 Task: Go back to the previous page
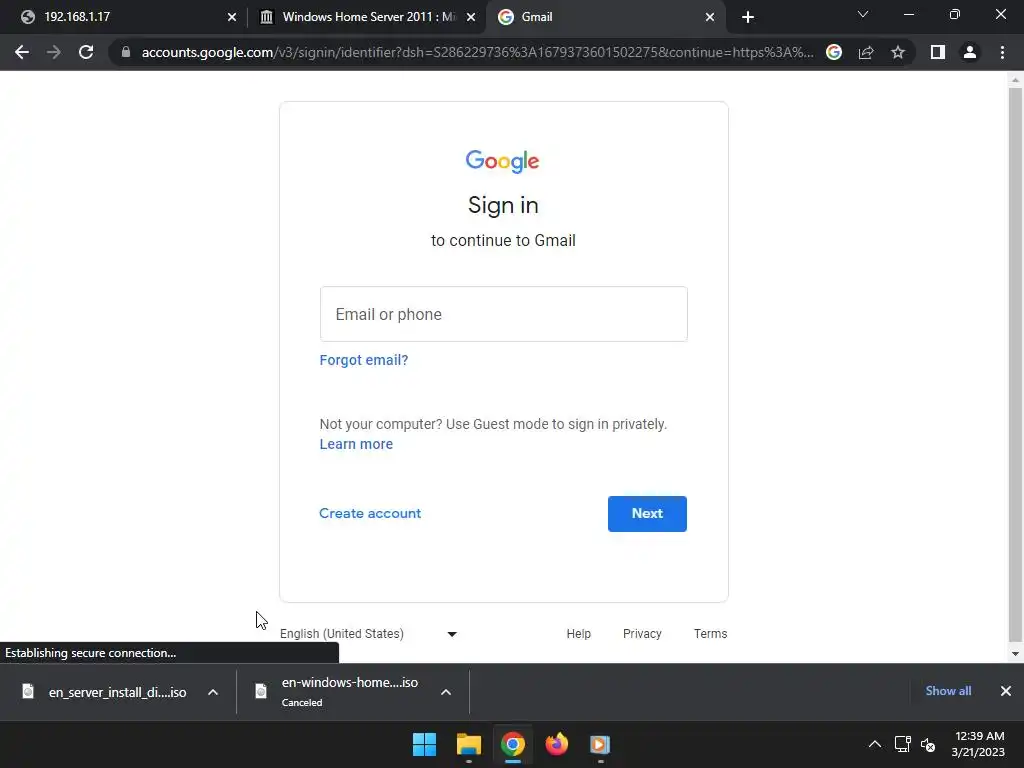[x=22, y=52]
